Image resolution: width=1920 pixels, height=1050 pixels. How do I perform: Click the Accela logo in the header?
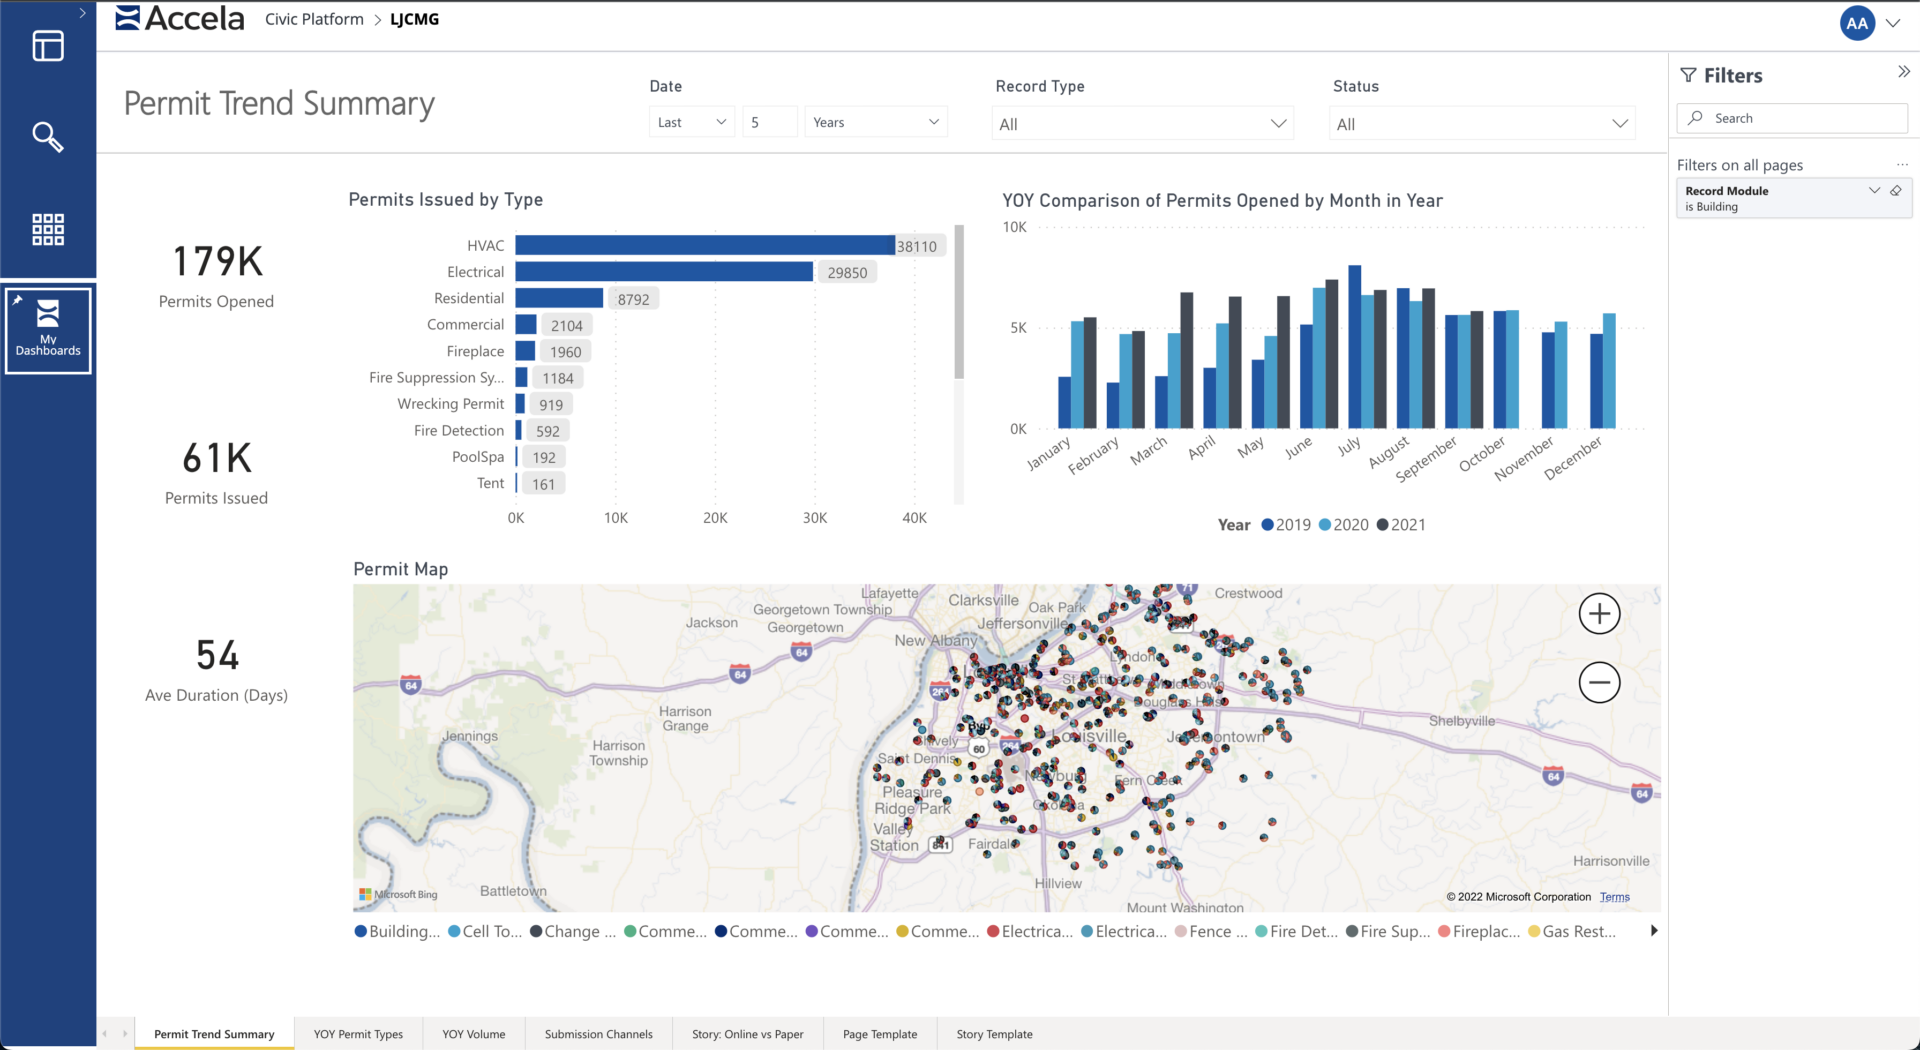tap(179, 17)
